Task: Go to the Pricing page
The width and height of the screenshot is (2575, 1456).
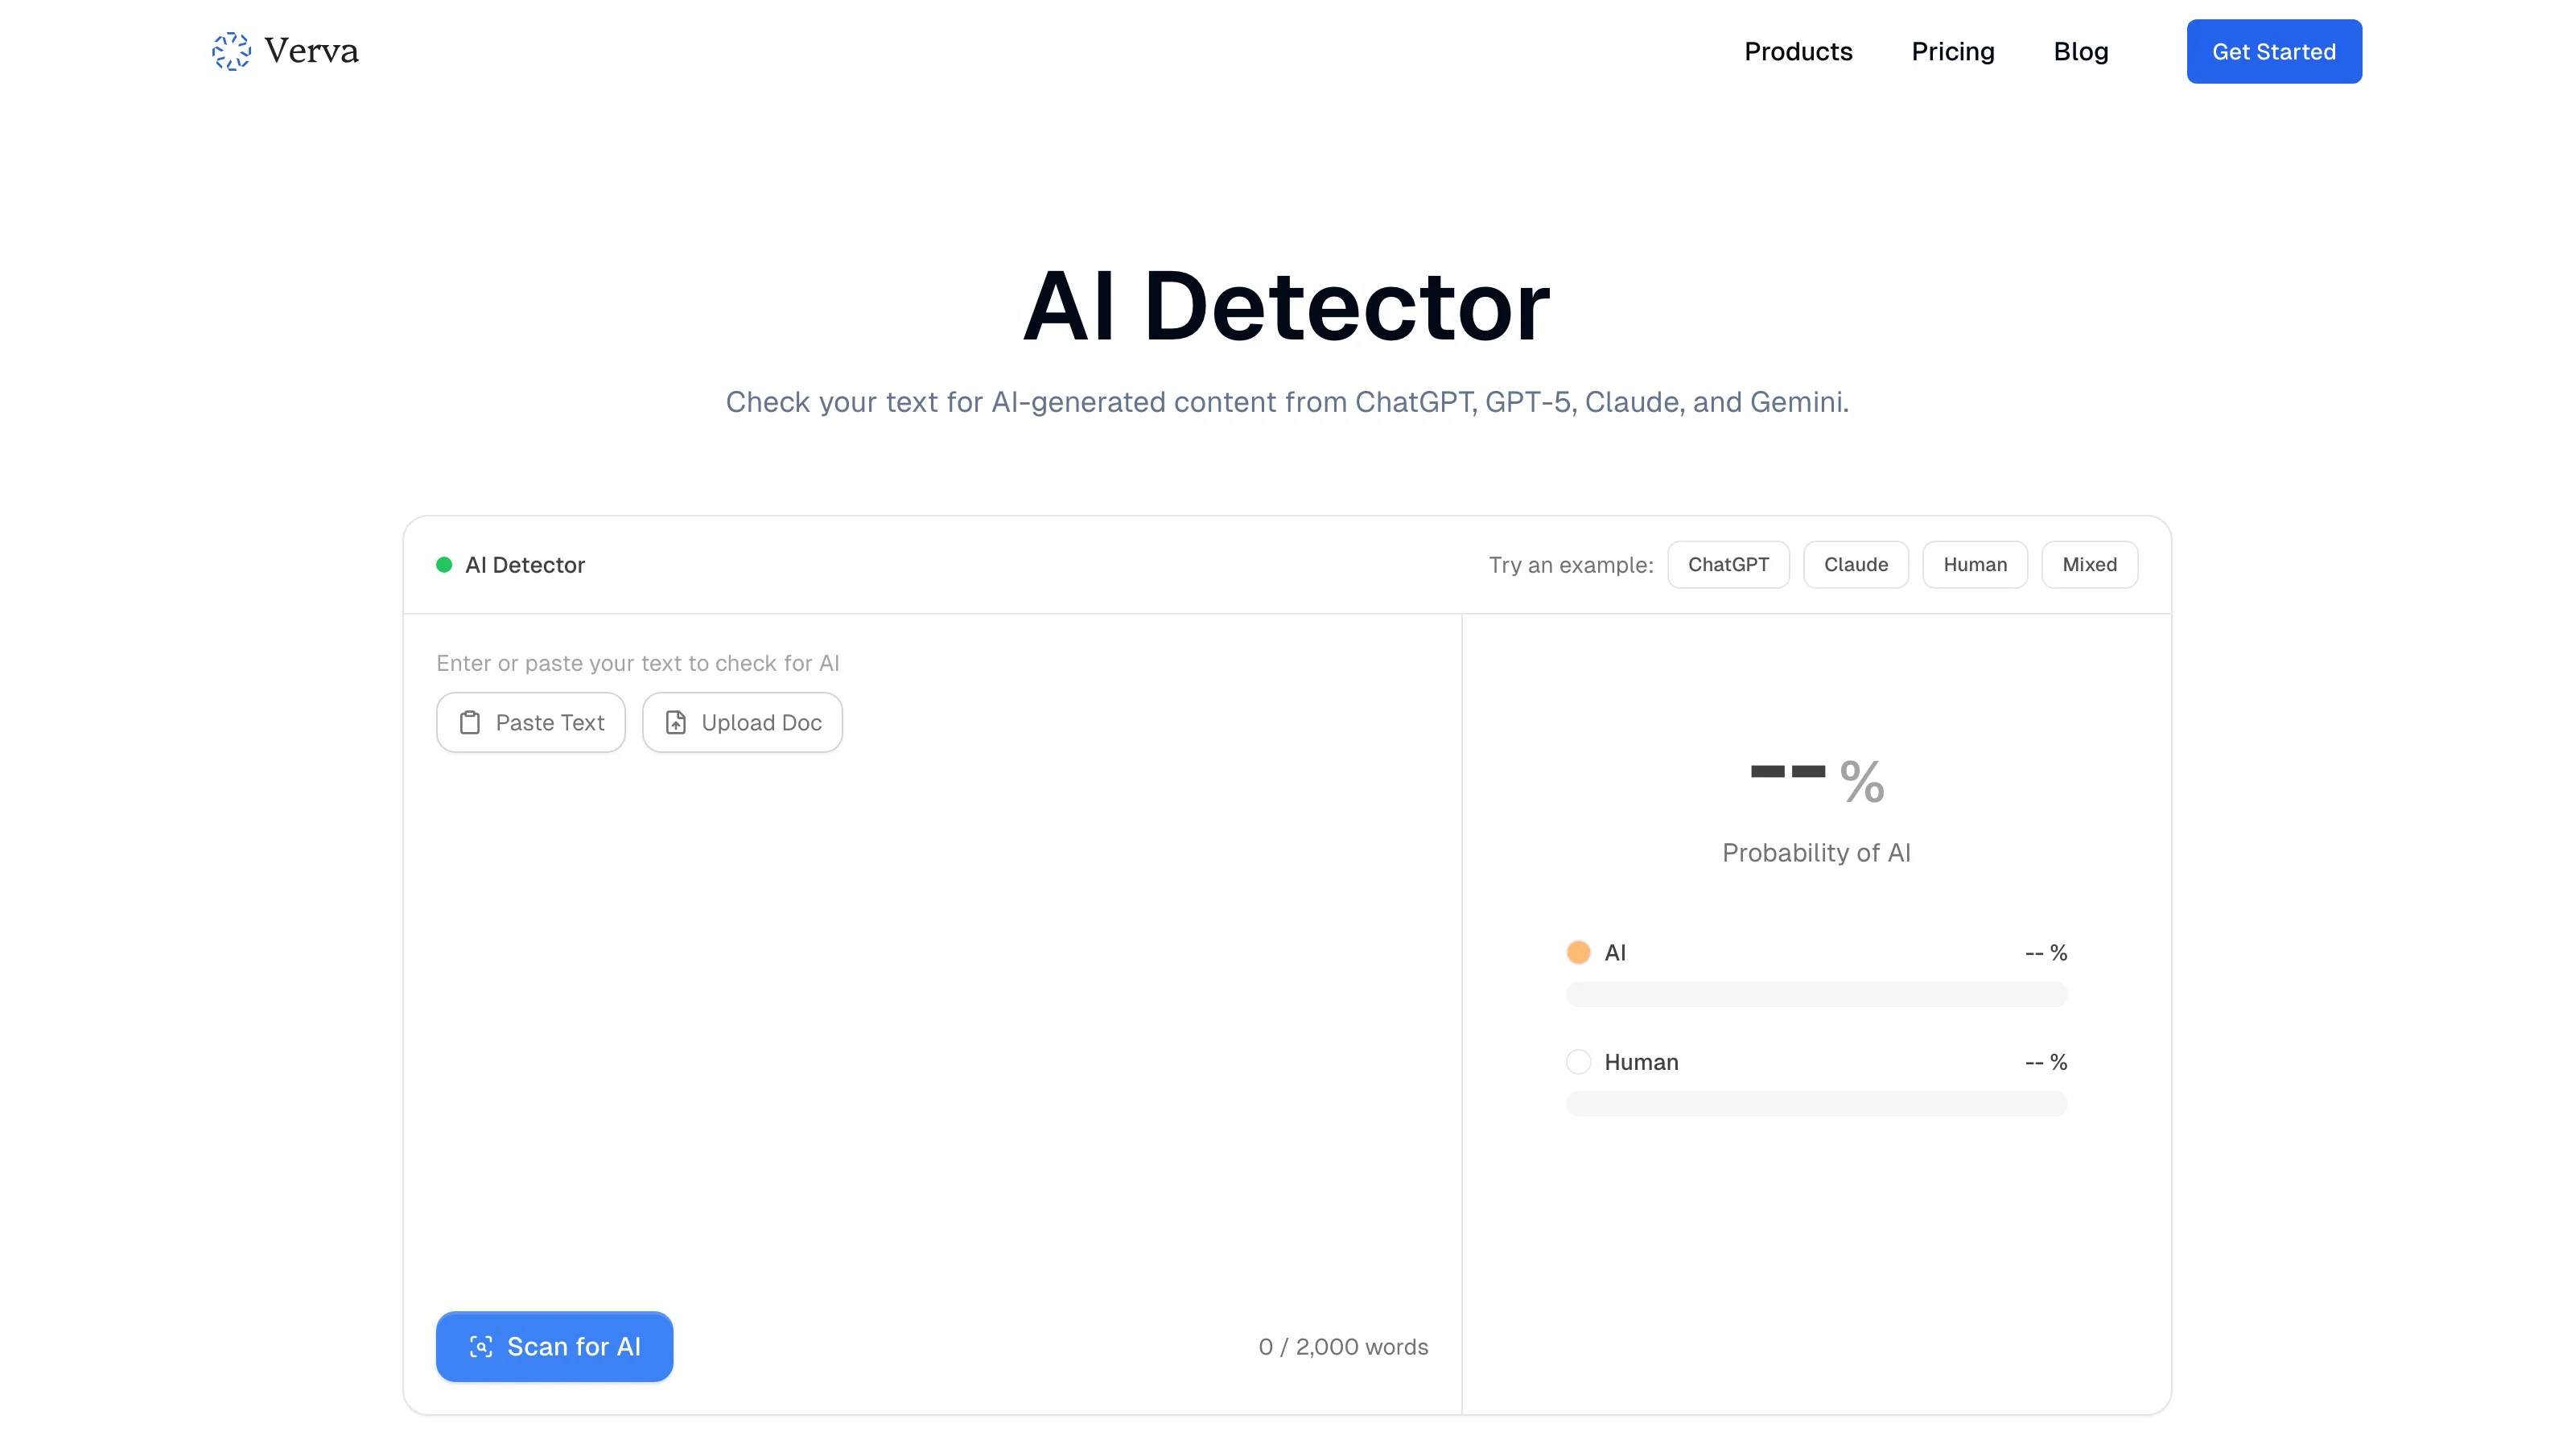Action: 1952,52
